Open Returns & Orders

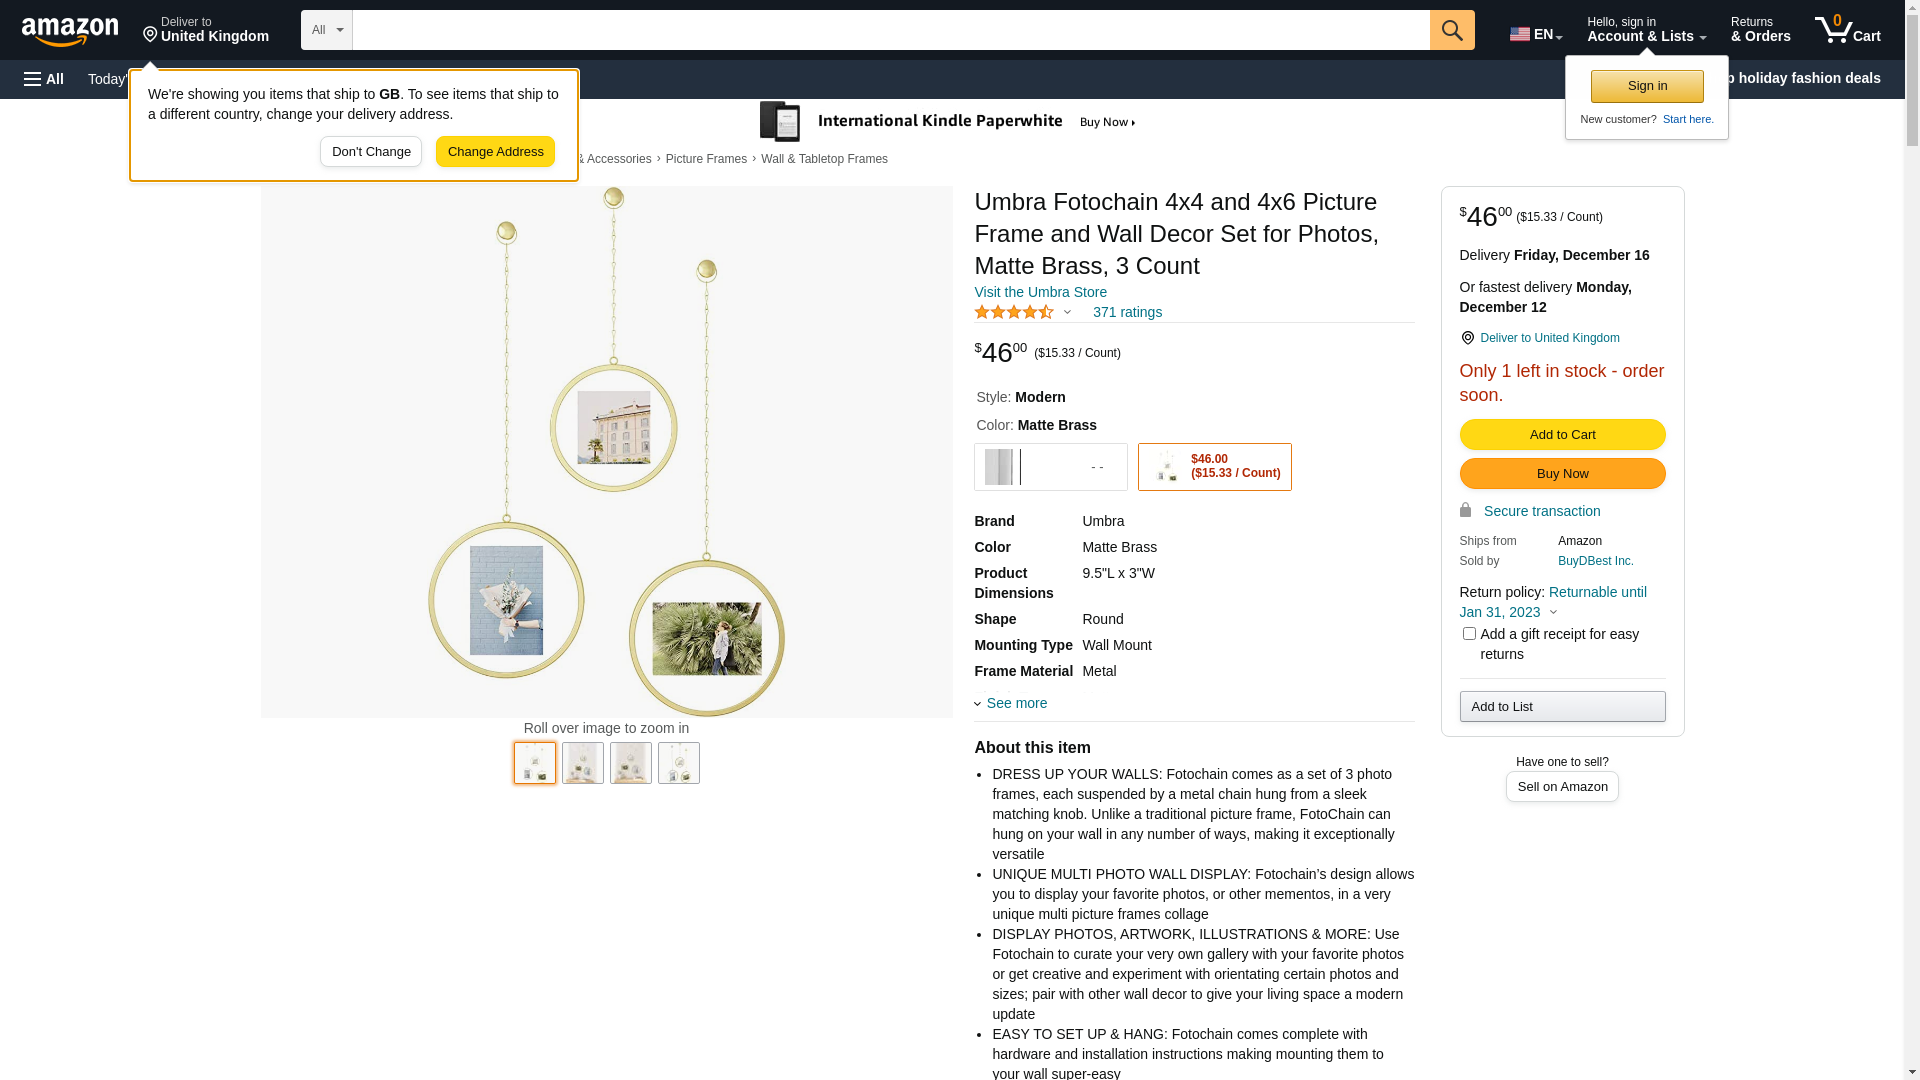click(1760, 30)
